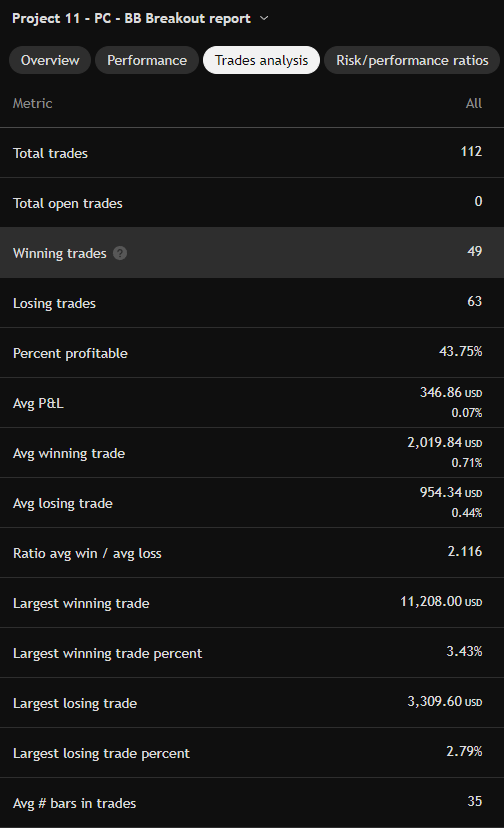The height and width of the screenshot is (828, 504).
Task: Click the Metric column header
Action: tap(33, 104)
